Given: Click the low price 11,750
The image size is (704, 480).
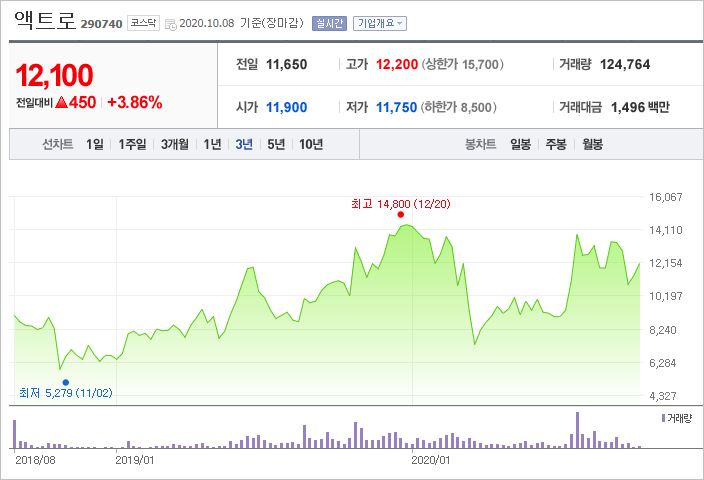Looking at the screenshot, I should pyautogui.click(x=396, y=107).
